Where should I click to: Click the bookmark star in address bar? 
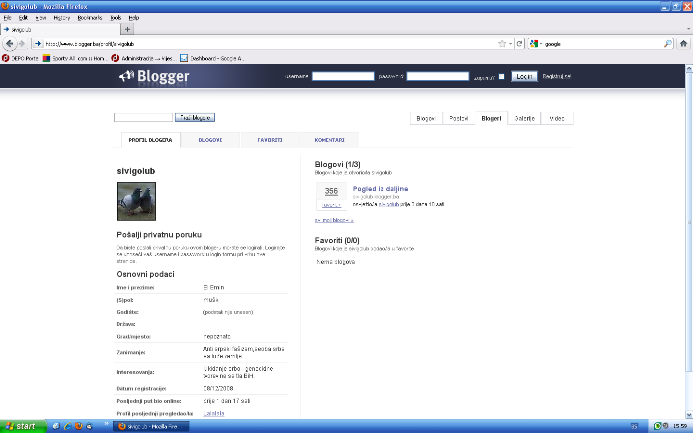(x=500, y=44)
